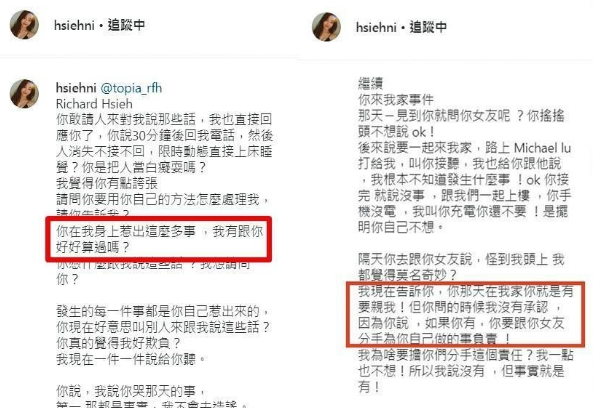The height and width of the screenshot is (408, 593).
Task: Click the 你來我家事件 heading line
Action: [396, 99]
